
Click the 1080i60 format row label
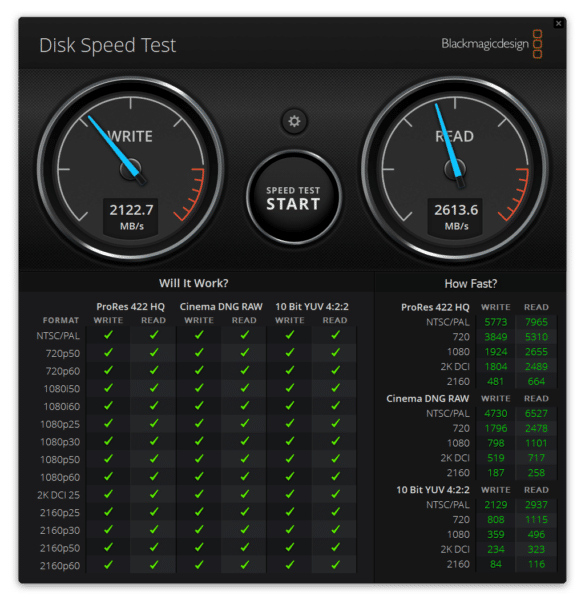(62, 407)
